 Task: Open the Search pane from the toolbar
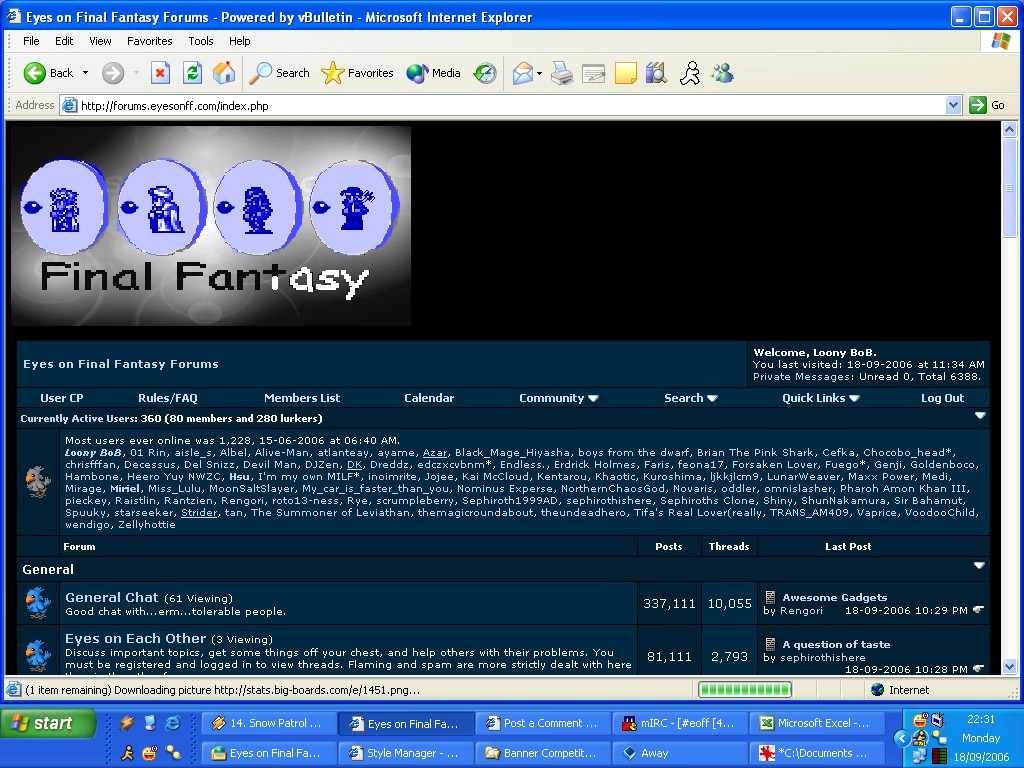[x=280, y=73]
